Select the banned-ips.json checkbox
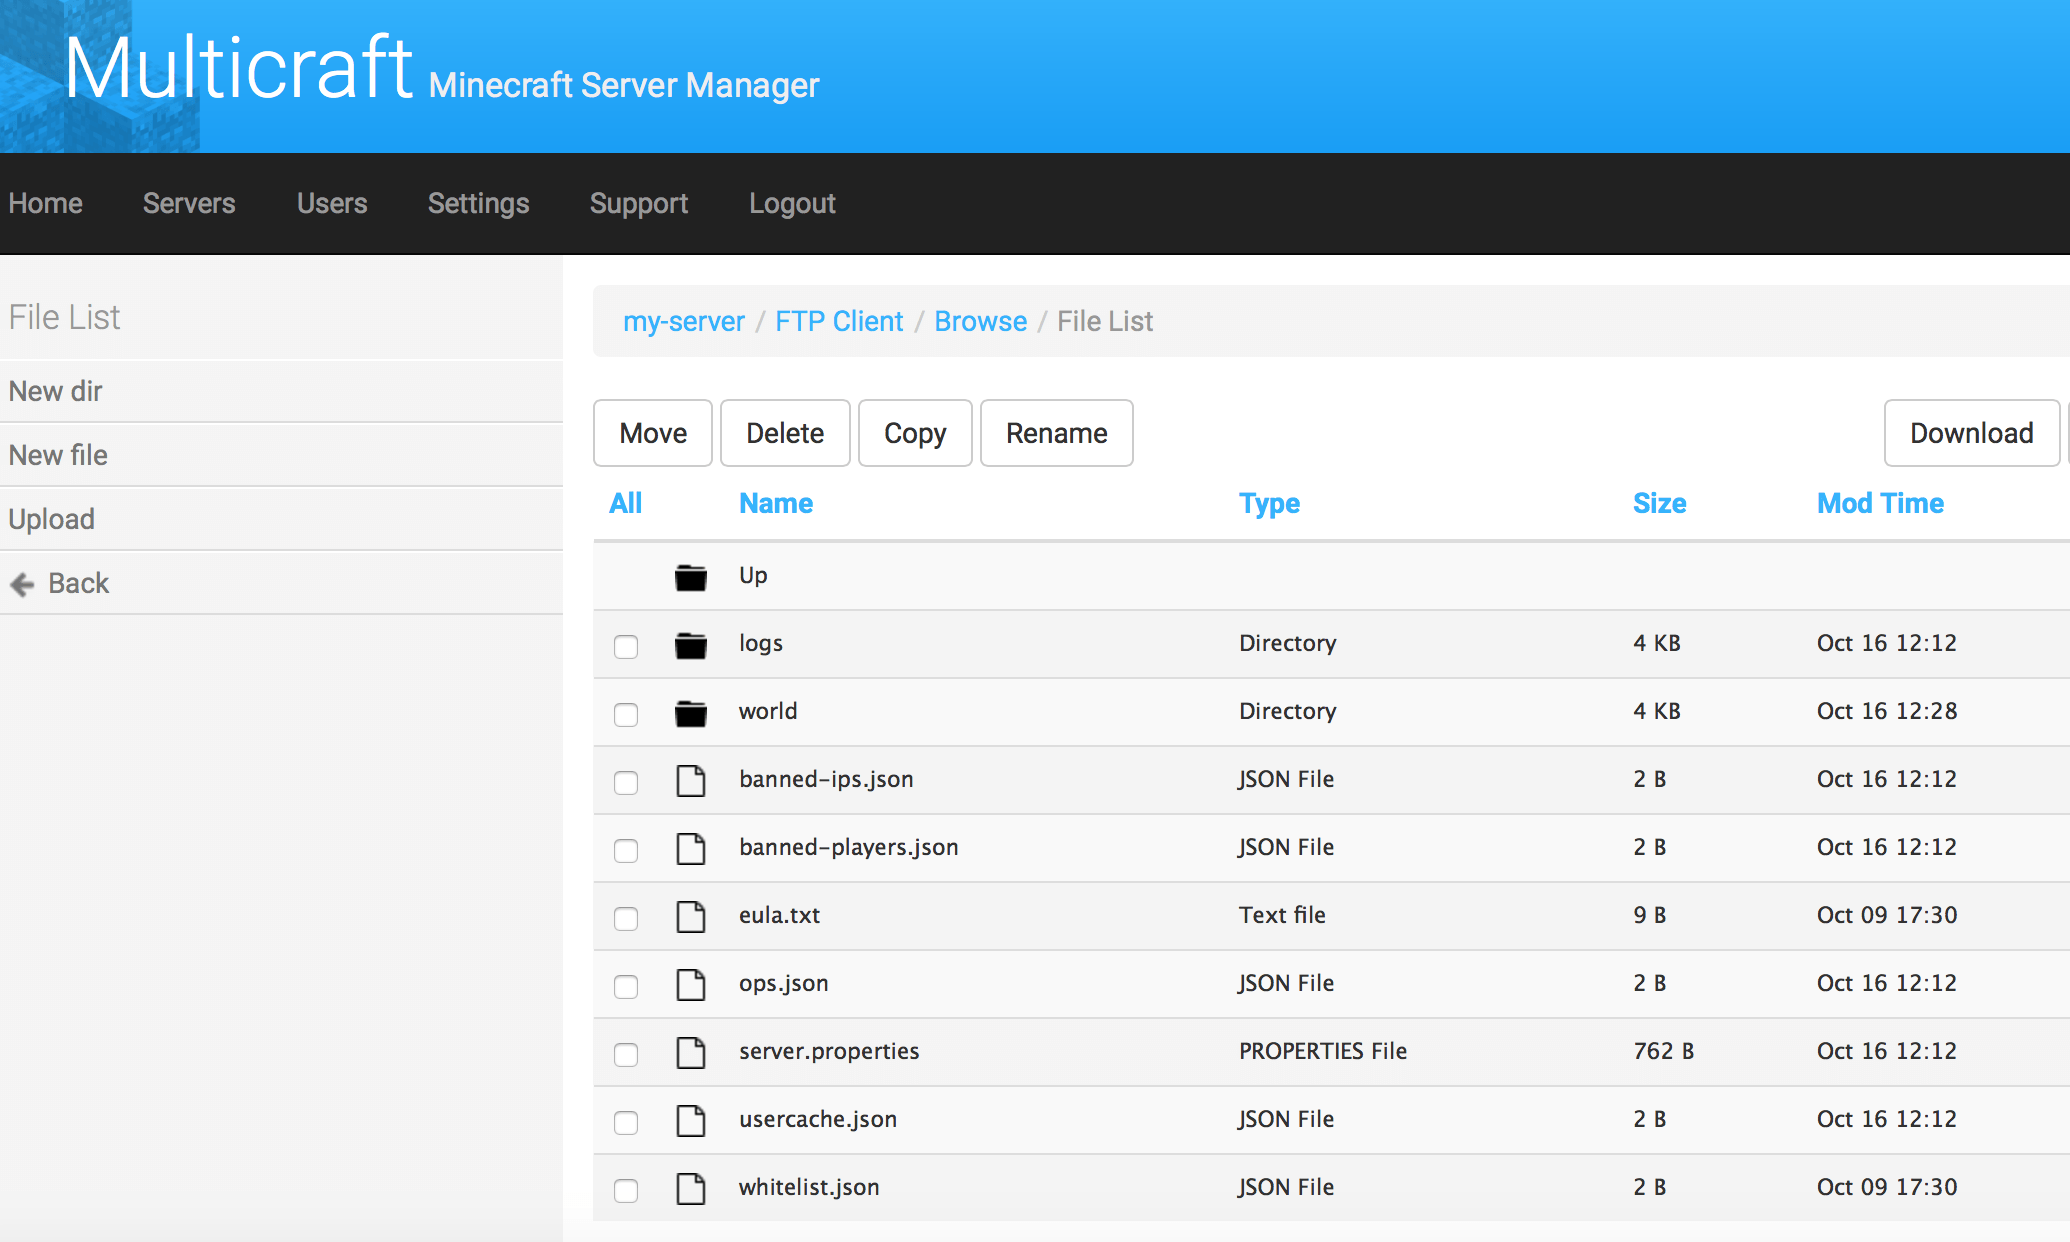Viewport: 2070px width, 1242px height. point(626,782)
